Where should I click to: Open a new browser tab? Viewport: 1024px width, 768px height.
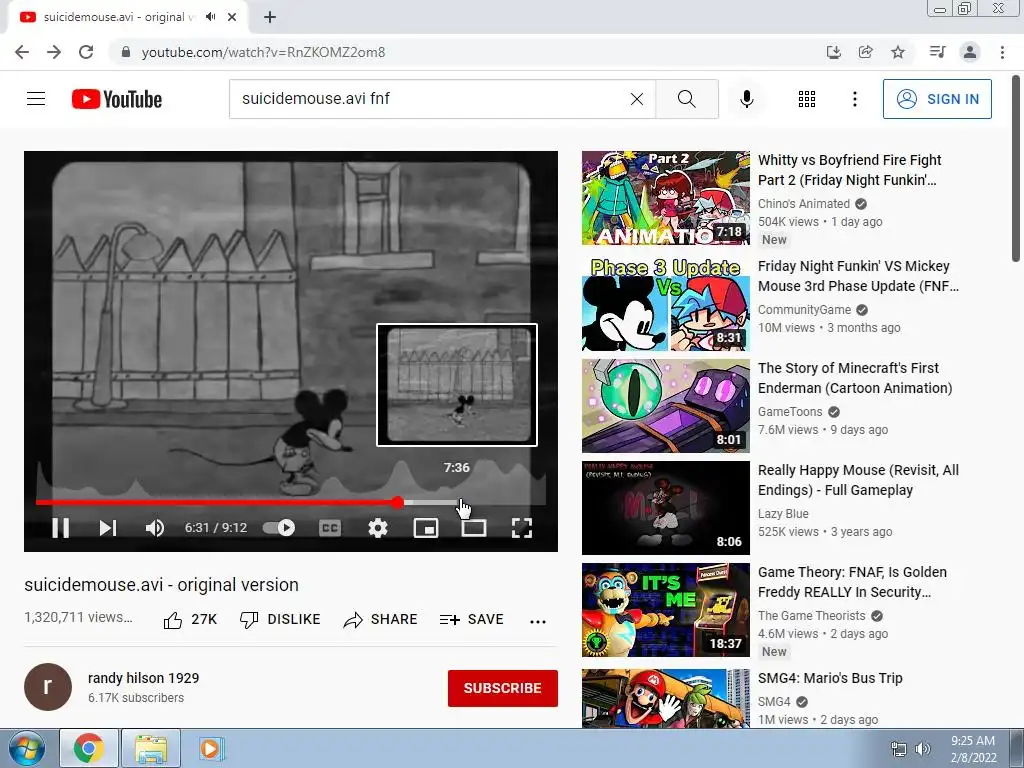270,17
